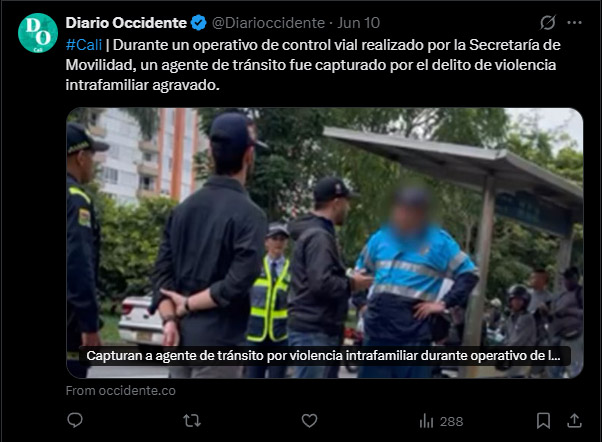Expand the tweet text about violencia intrafamiliar
This screenshot has height=442, width=602.
point(313,65)
